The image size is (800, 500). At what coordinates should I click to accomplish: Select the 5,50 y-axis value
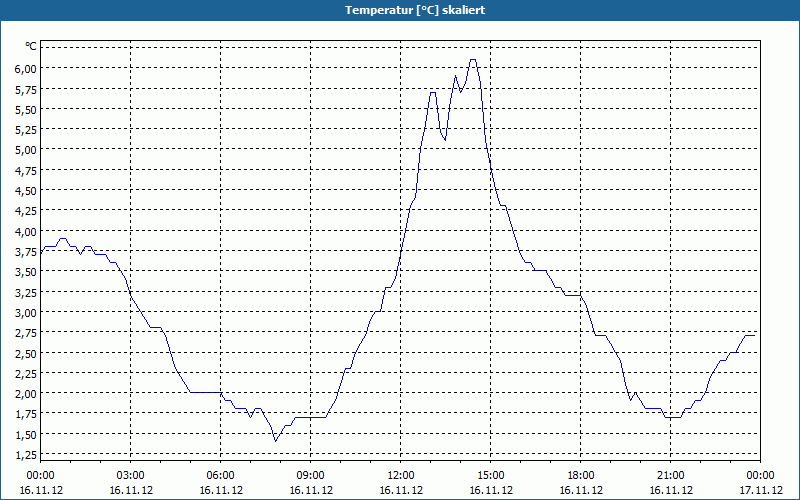27,109
